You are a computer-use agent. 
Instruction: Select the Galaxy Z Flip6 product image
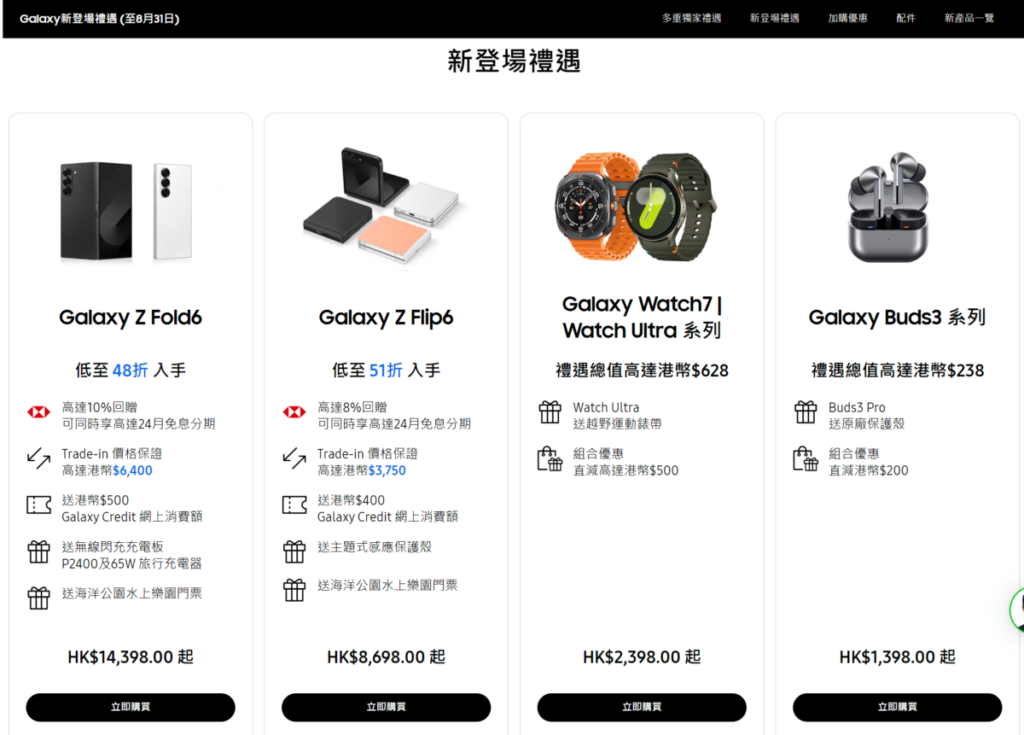point(386,206)
